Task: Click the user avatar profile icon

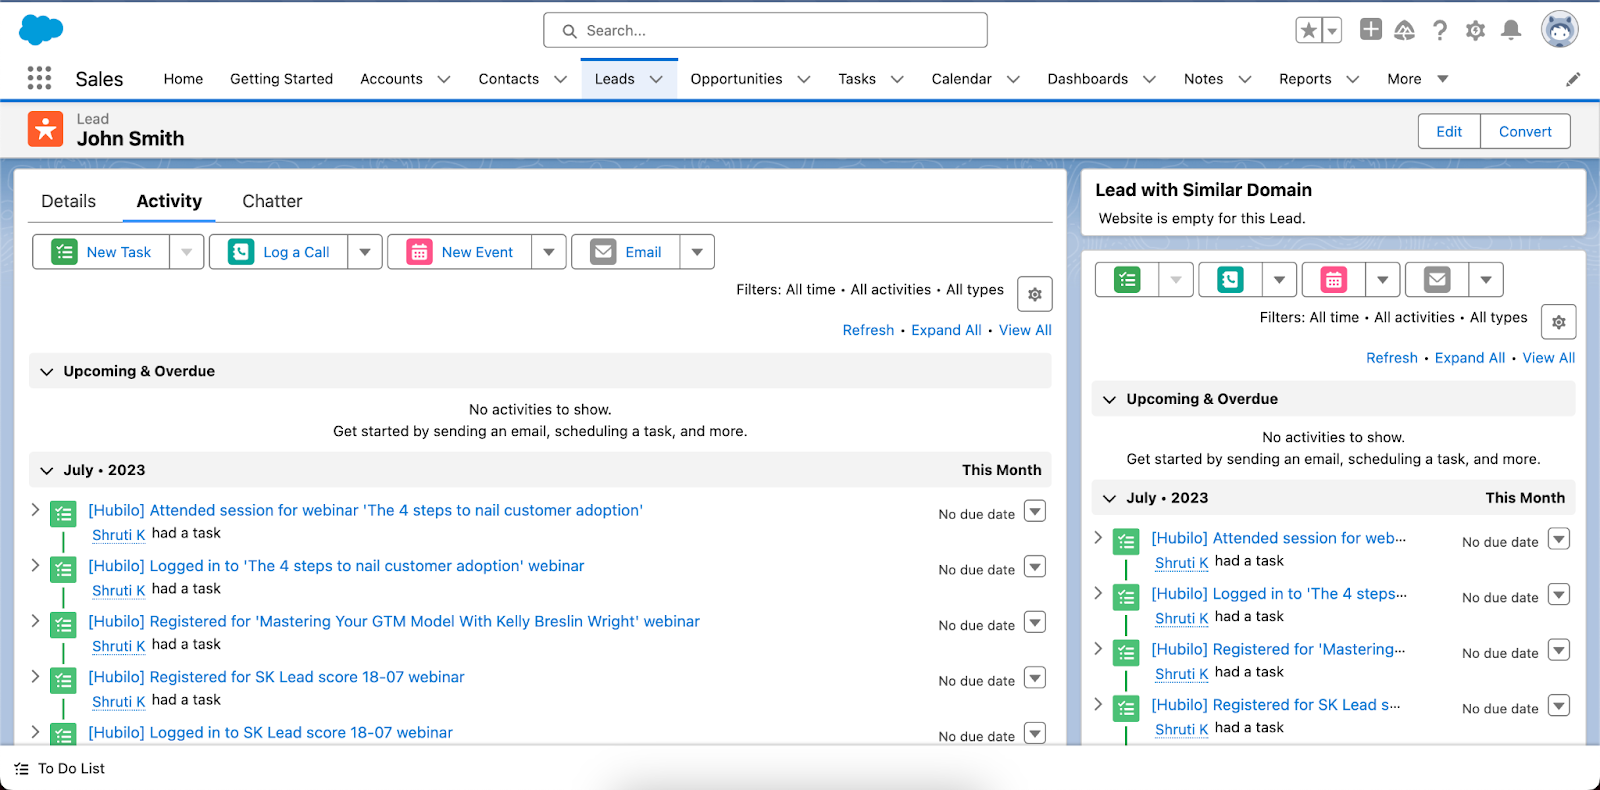Action: pyautogui.click(x=1559, y=30)
